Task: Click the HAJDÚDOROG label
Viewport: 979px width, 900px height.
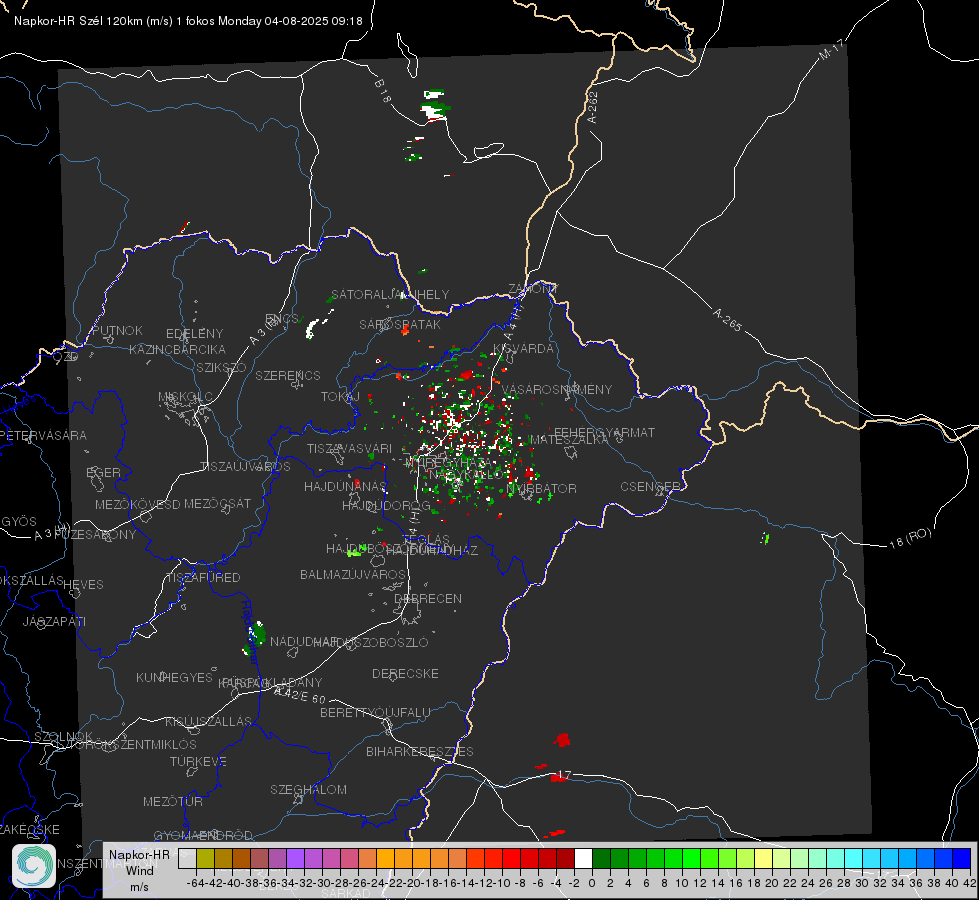Action: pyautogui.click(x=386, y=505)
